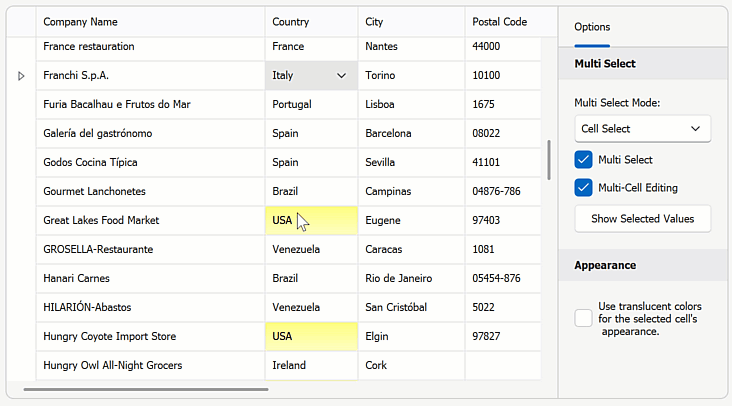The width and height of the screenshot is (732, 406).
Task: Select the Sevilla city cell
Action: [x=411, y=162]
